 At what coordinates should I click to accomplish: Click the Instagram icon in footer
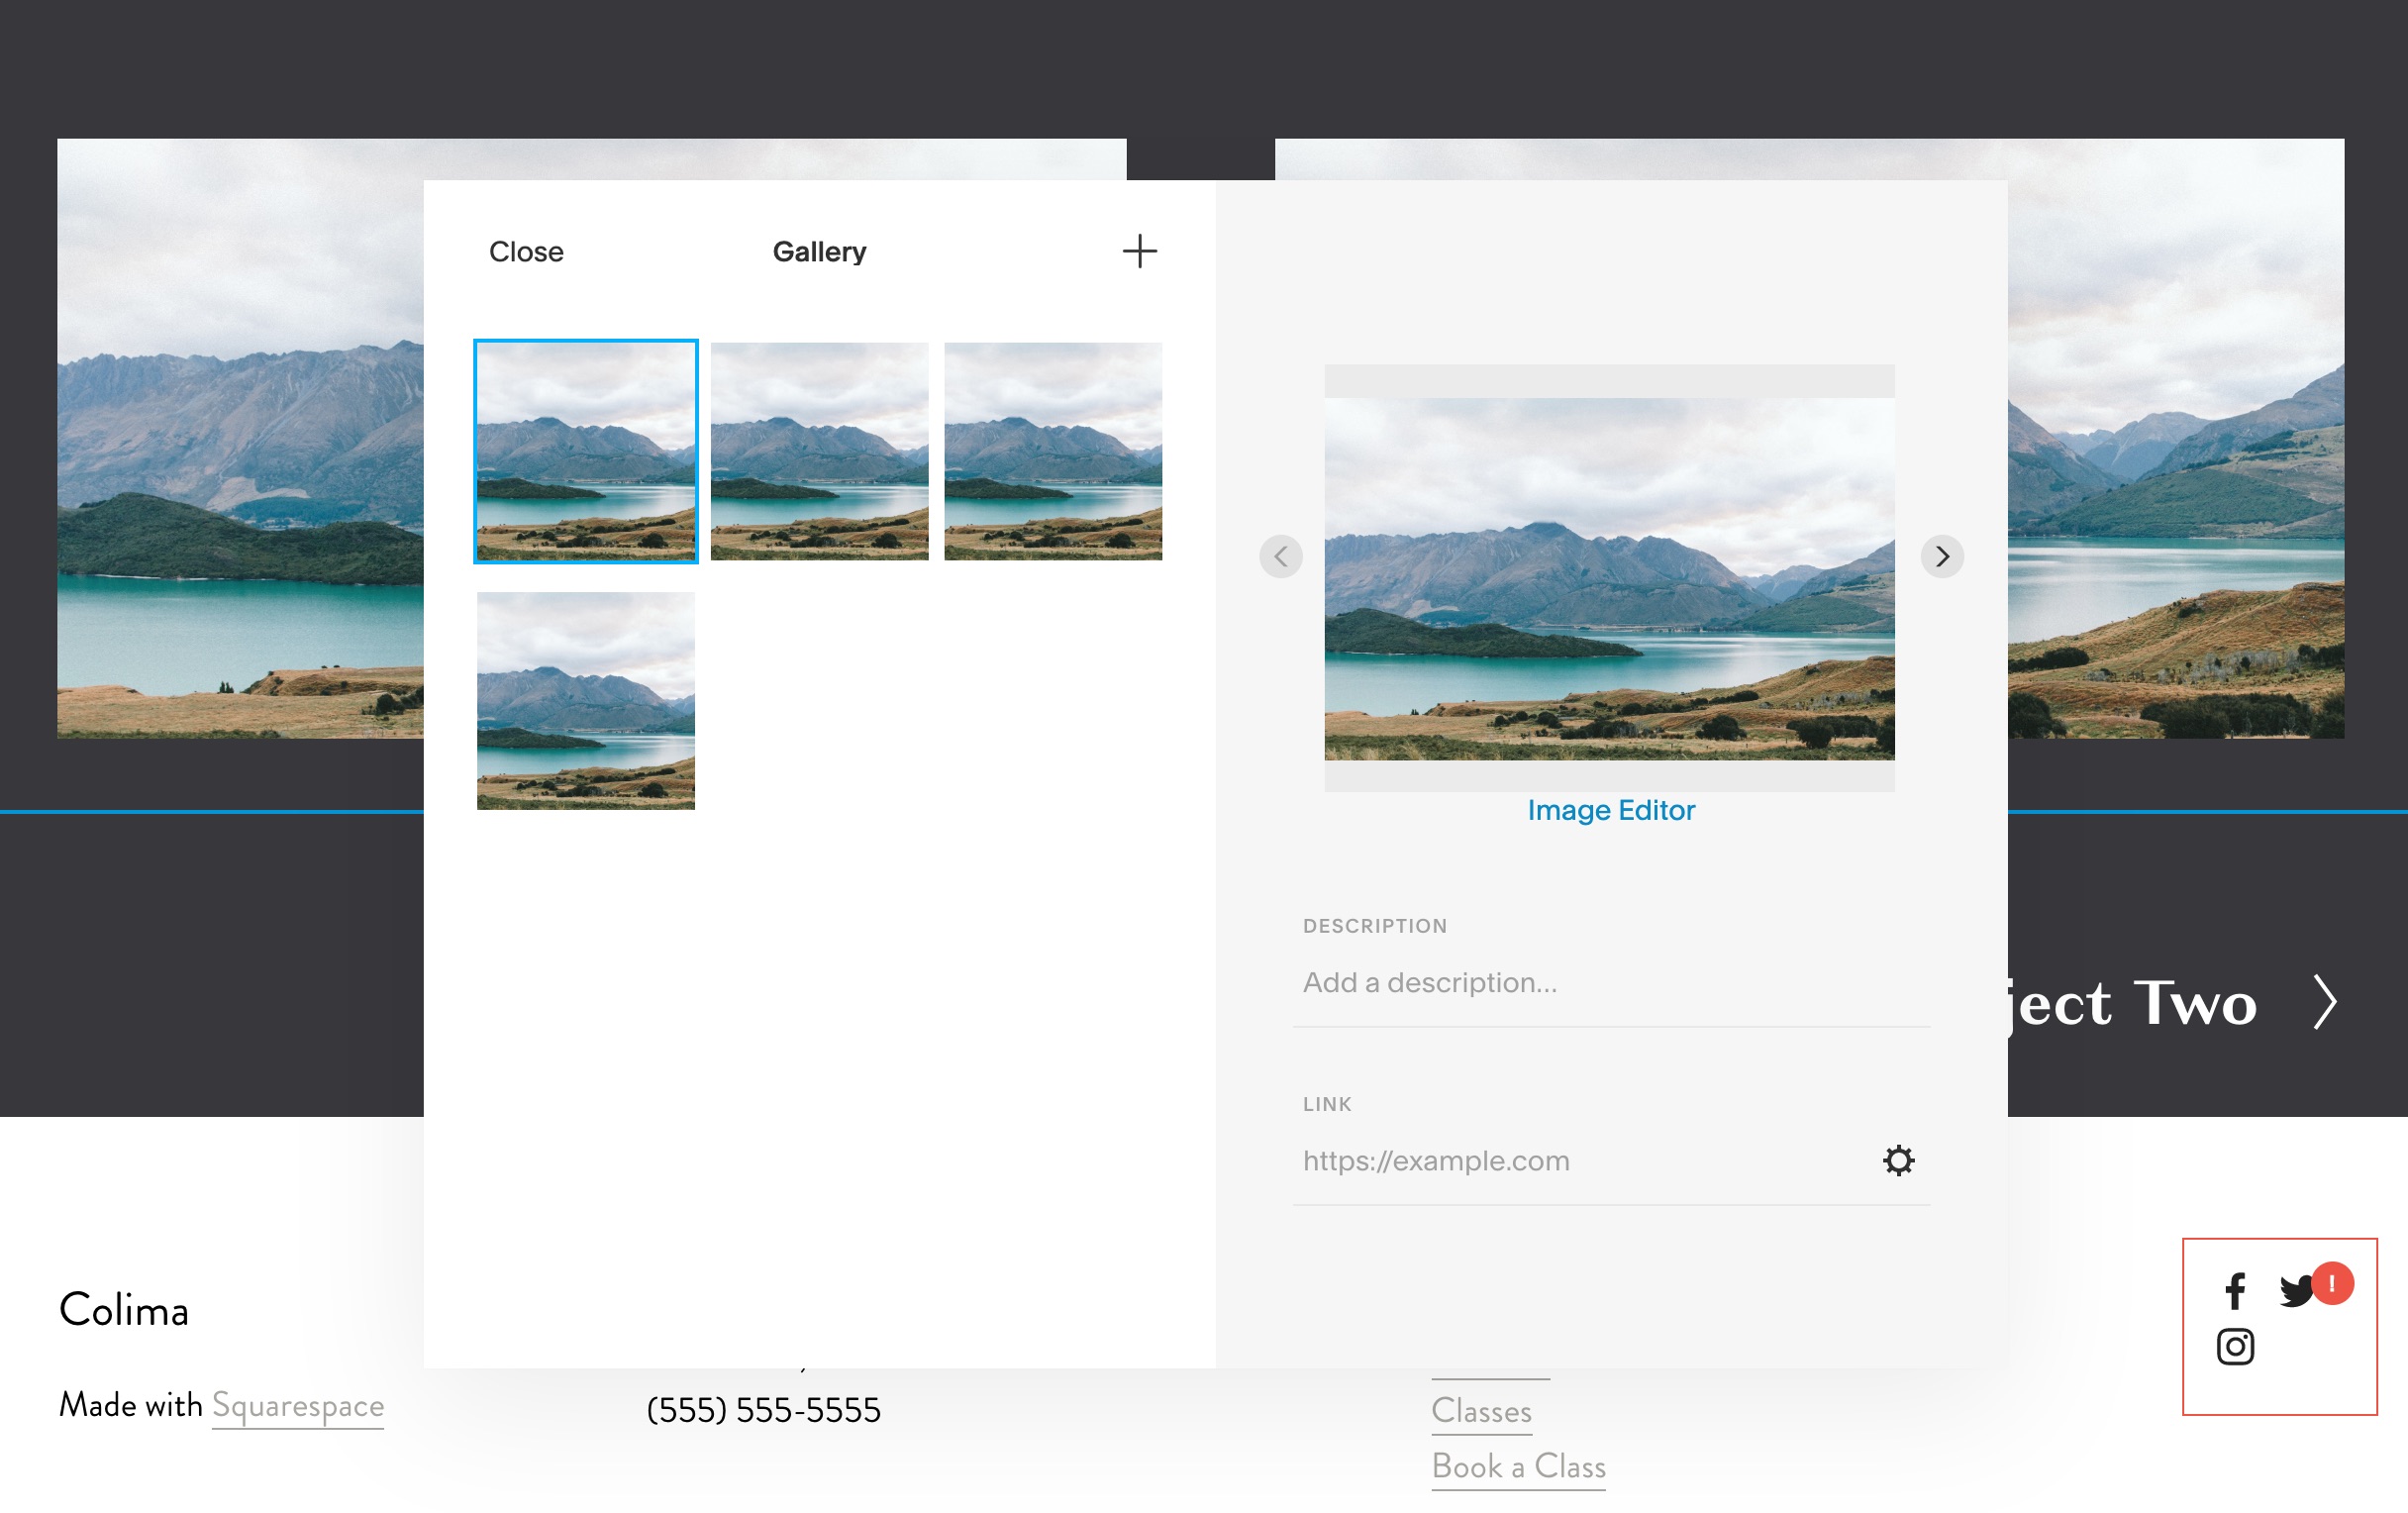click(2235, 1346)
